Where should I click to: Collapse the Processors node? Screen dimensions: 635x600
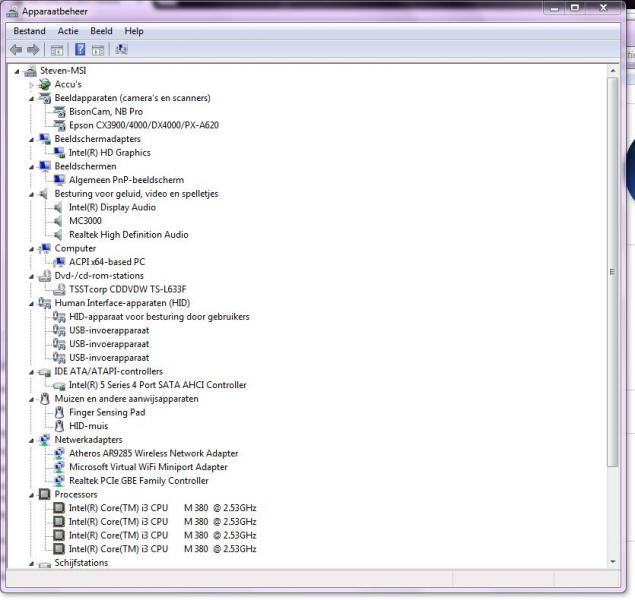[x=31, y=495]
